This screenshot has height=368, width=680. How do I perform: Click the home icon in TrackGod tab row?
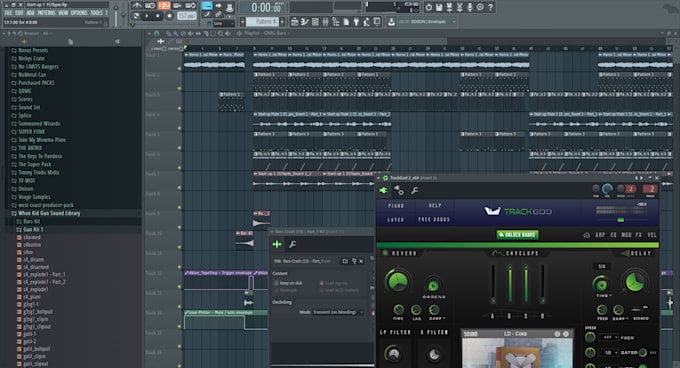[587, 235]
